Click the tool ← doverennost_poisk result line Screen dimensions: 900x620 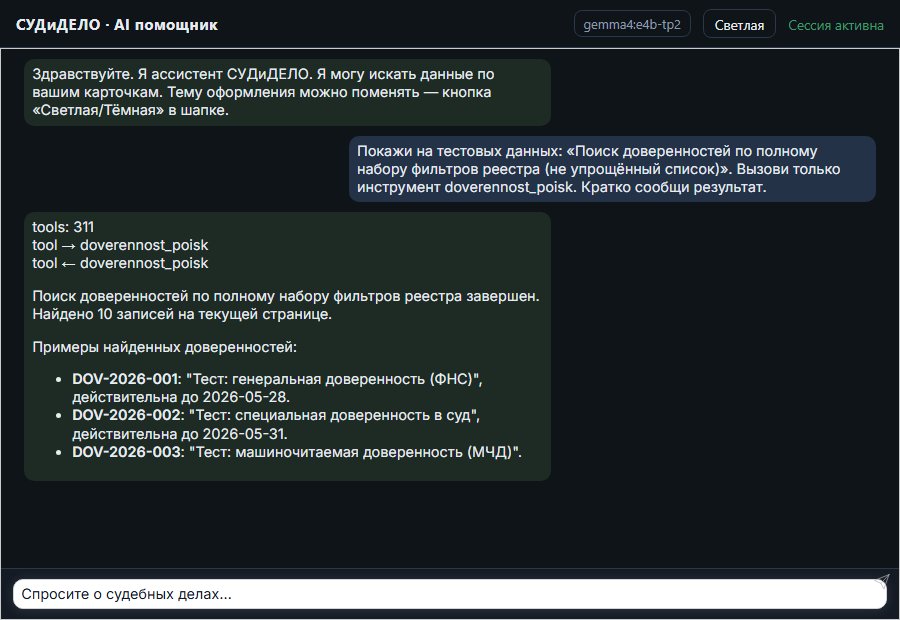pos(120,263)
